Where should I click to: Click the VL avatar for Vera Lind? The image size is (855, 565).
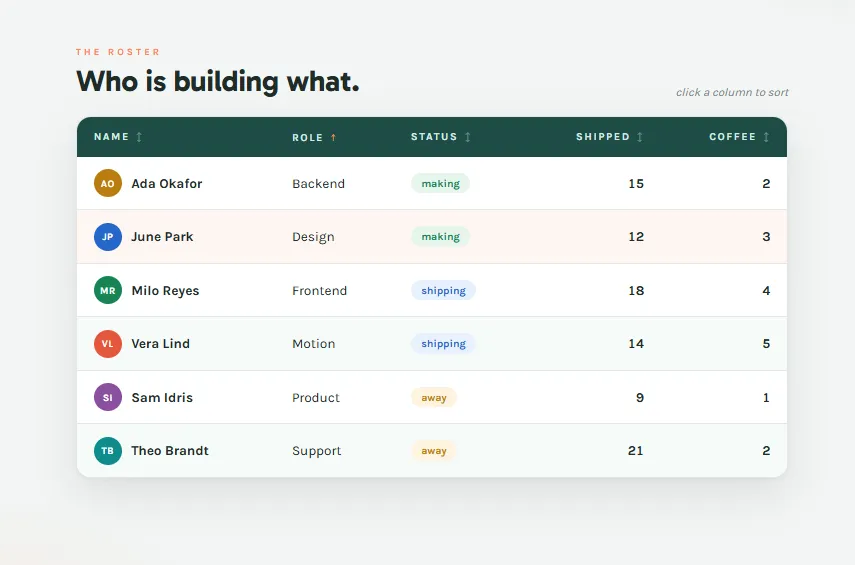[108, 344]
